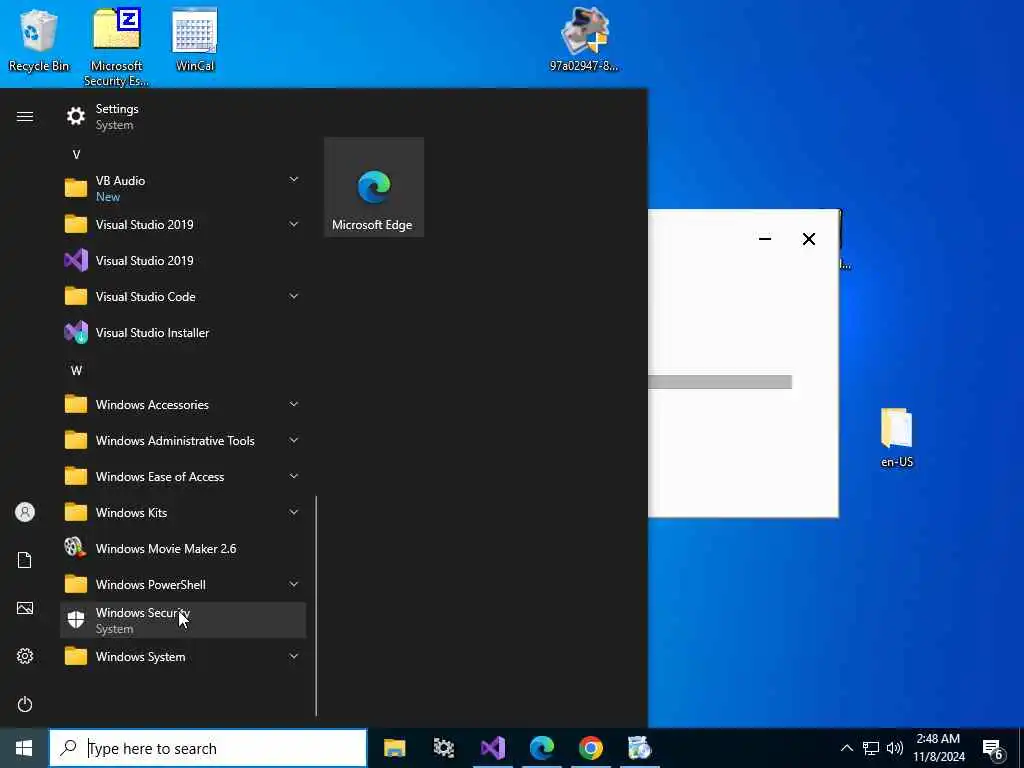Screen dimensions: 1024x768
Task: Switch to Visual Studio on taskbar
Action: (x=492, y=748)
